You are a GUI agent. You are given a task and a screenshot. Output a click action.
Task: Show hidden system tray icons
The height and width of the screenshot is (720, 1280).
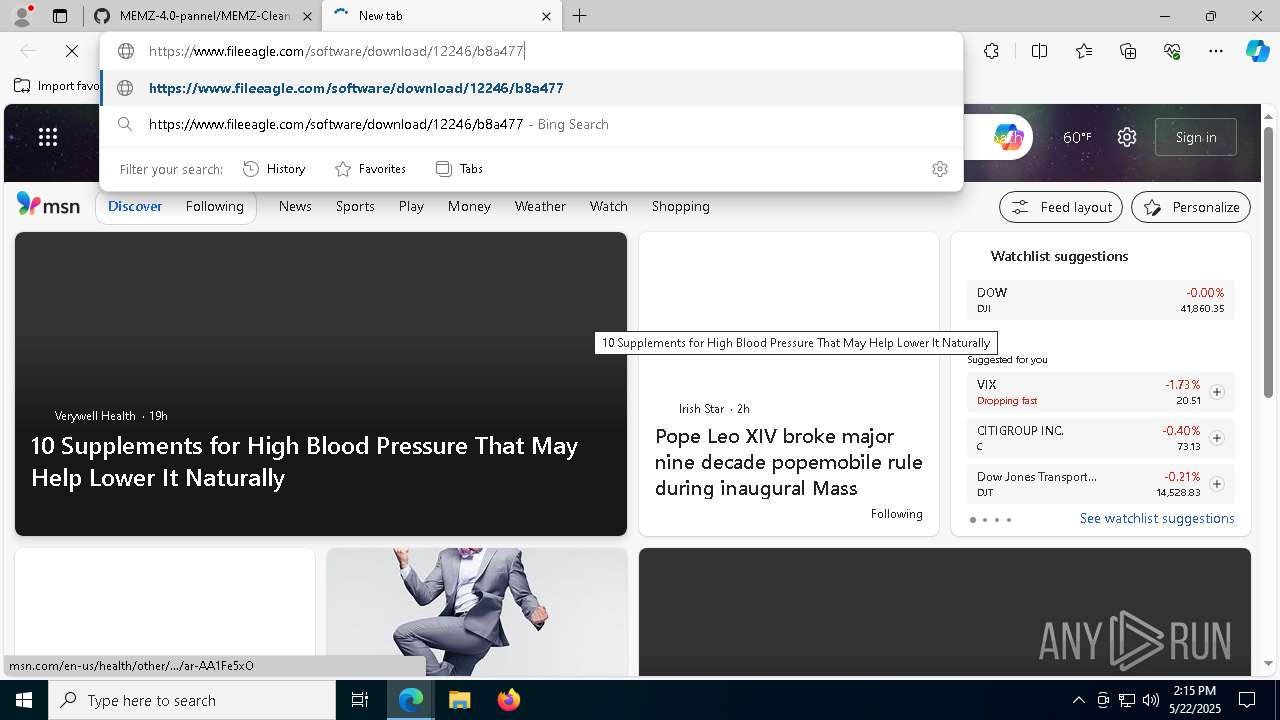[1078, 700]
